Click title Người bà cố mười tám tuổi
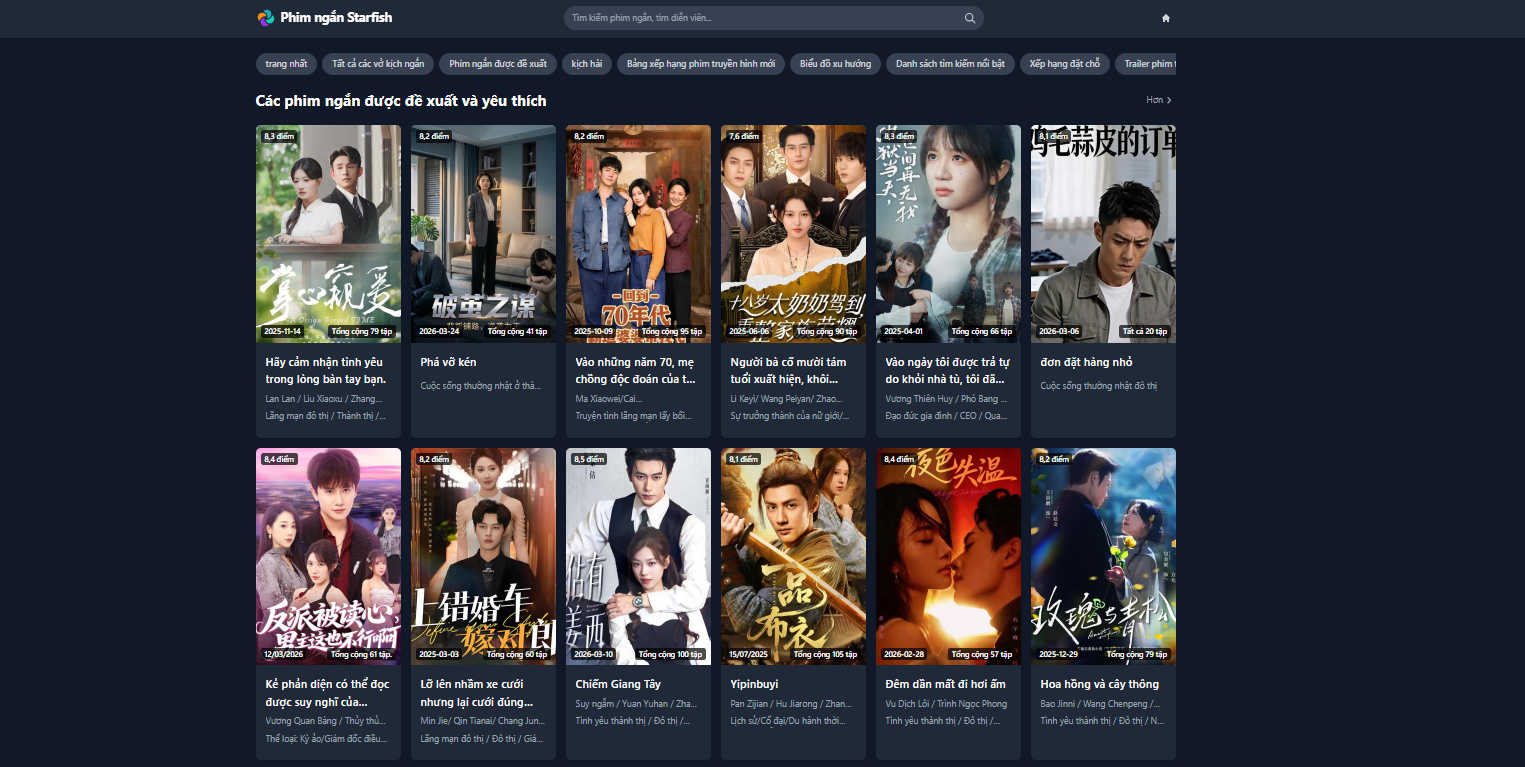1525x767 pixels. click(790, 370)
